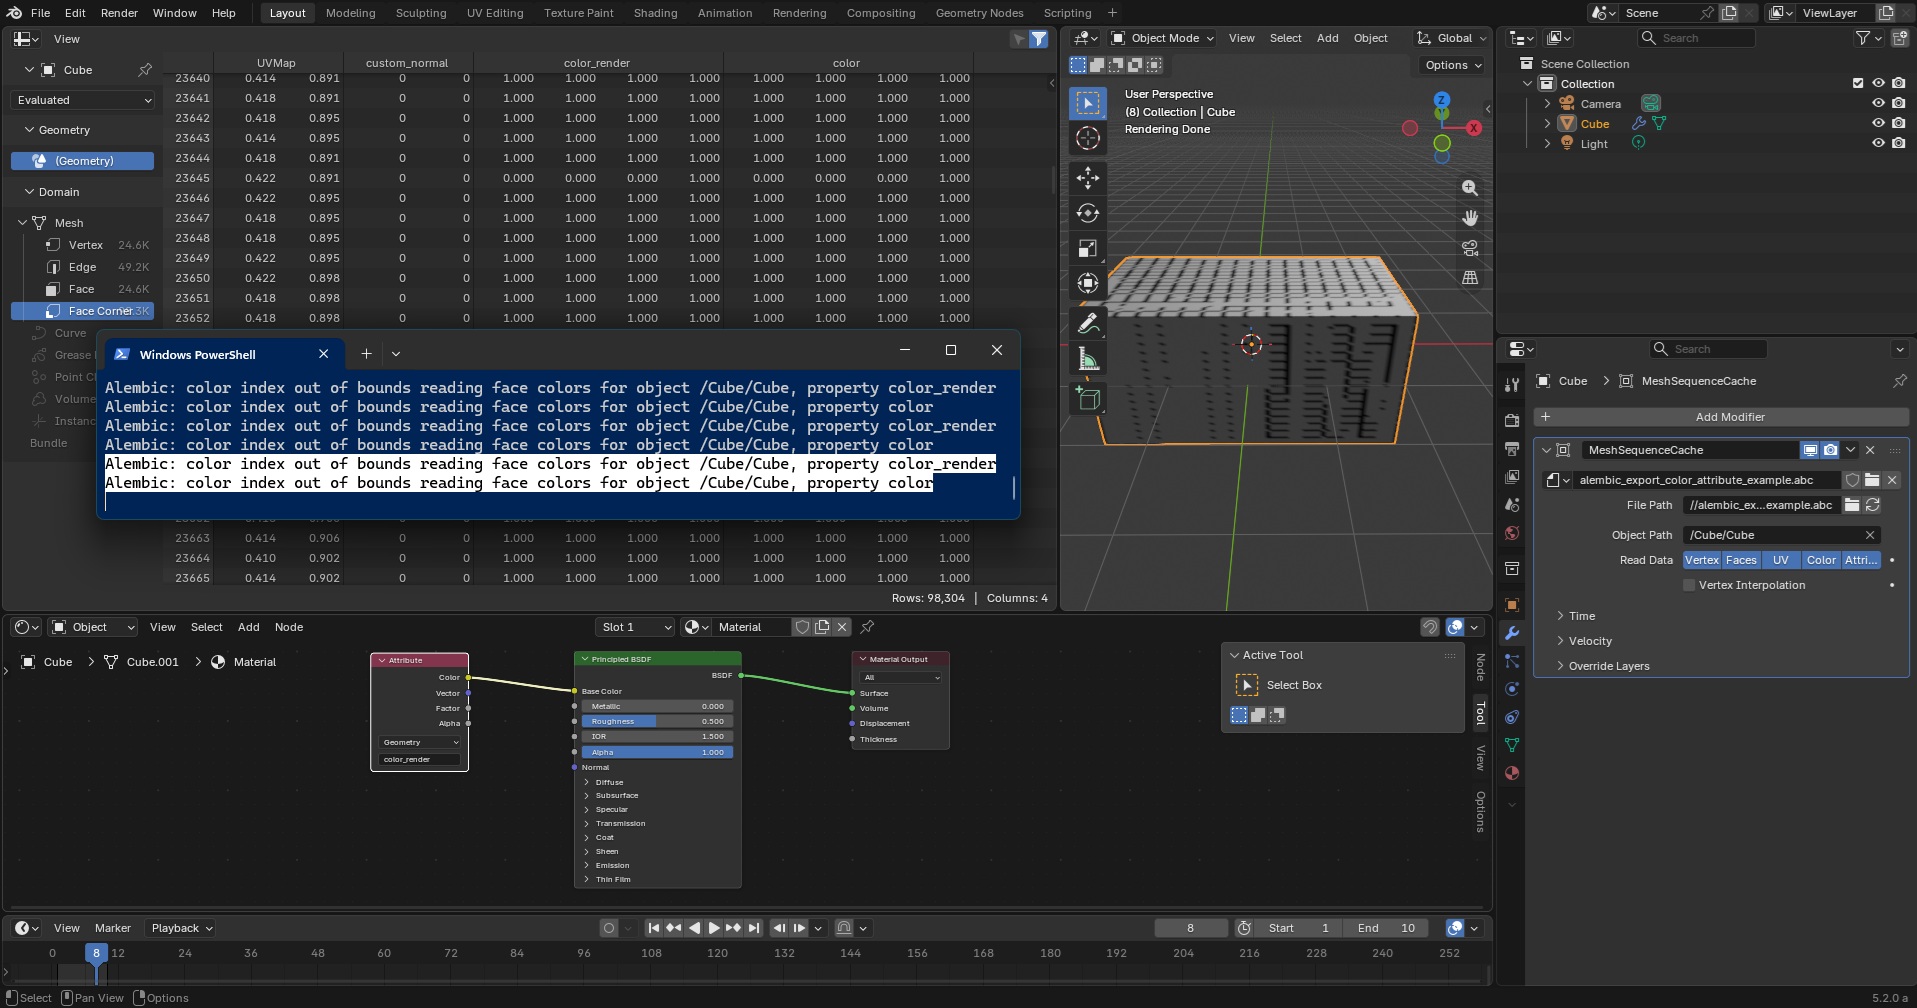Image resolution: width=1917 pixels, height=1008 pixels.
Task: Select the Rotate tool in viewport toolbar
Action: coord(1088,213)
